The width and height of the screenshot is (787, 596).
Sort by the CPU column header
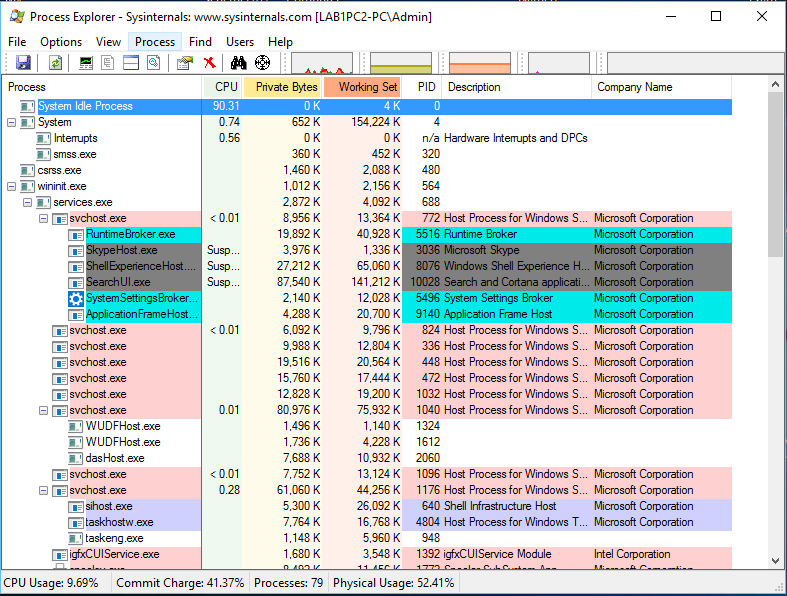click(222, 87)
